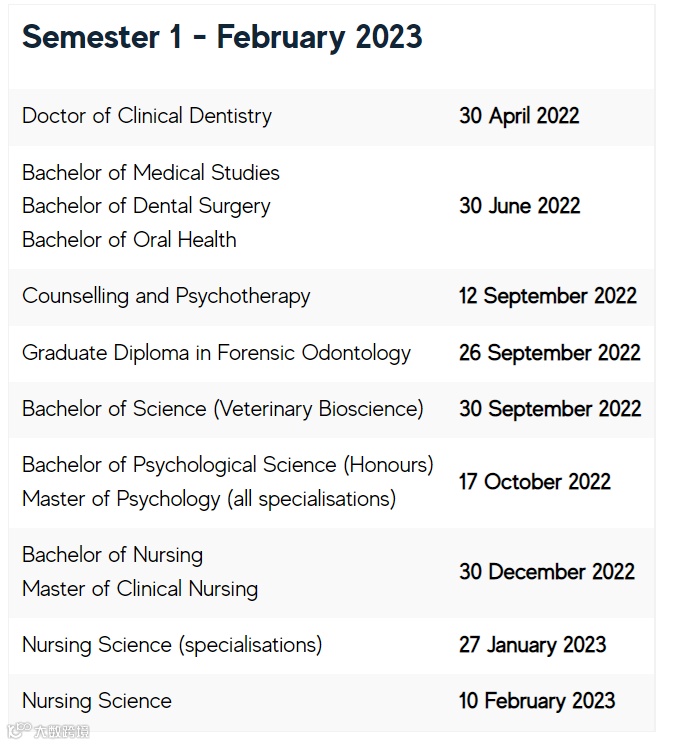This screenshot has width=675, height=745.
Task: Click the 30 September 2022 date
Action: coord(550,410)
